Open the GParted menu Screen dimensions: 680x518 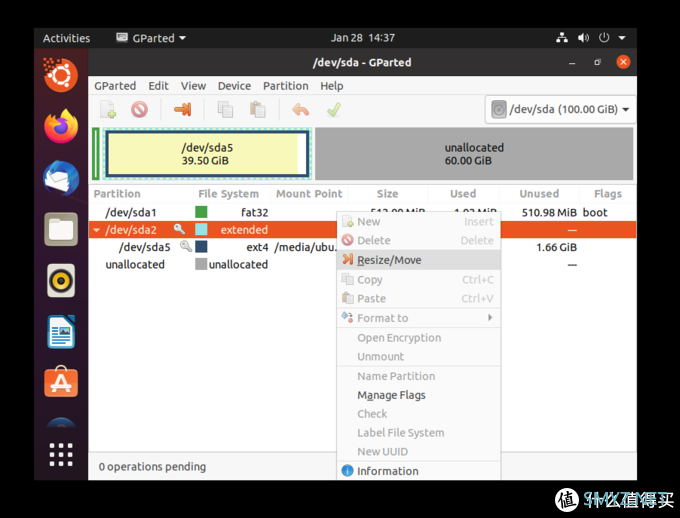(115, 86)
